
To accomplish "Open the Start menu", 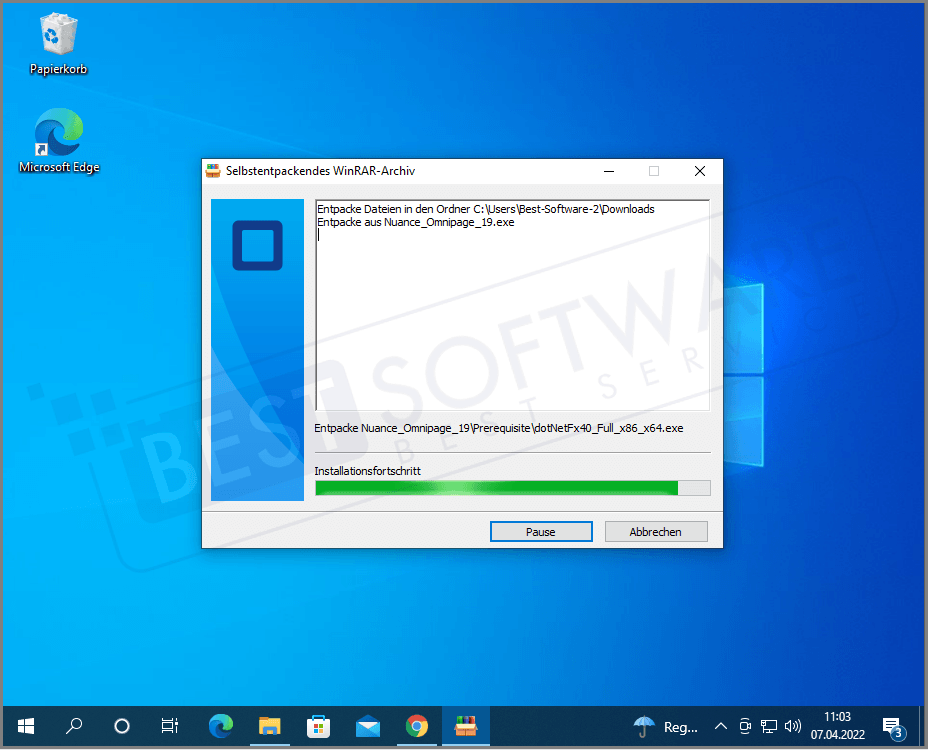I will [x=25, y=727].
